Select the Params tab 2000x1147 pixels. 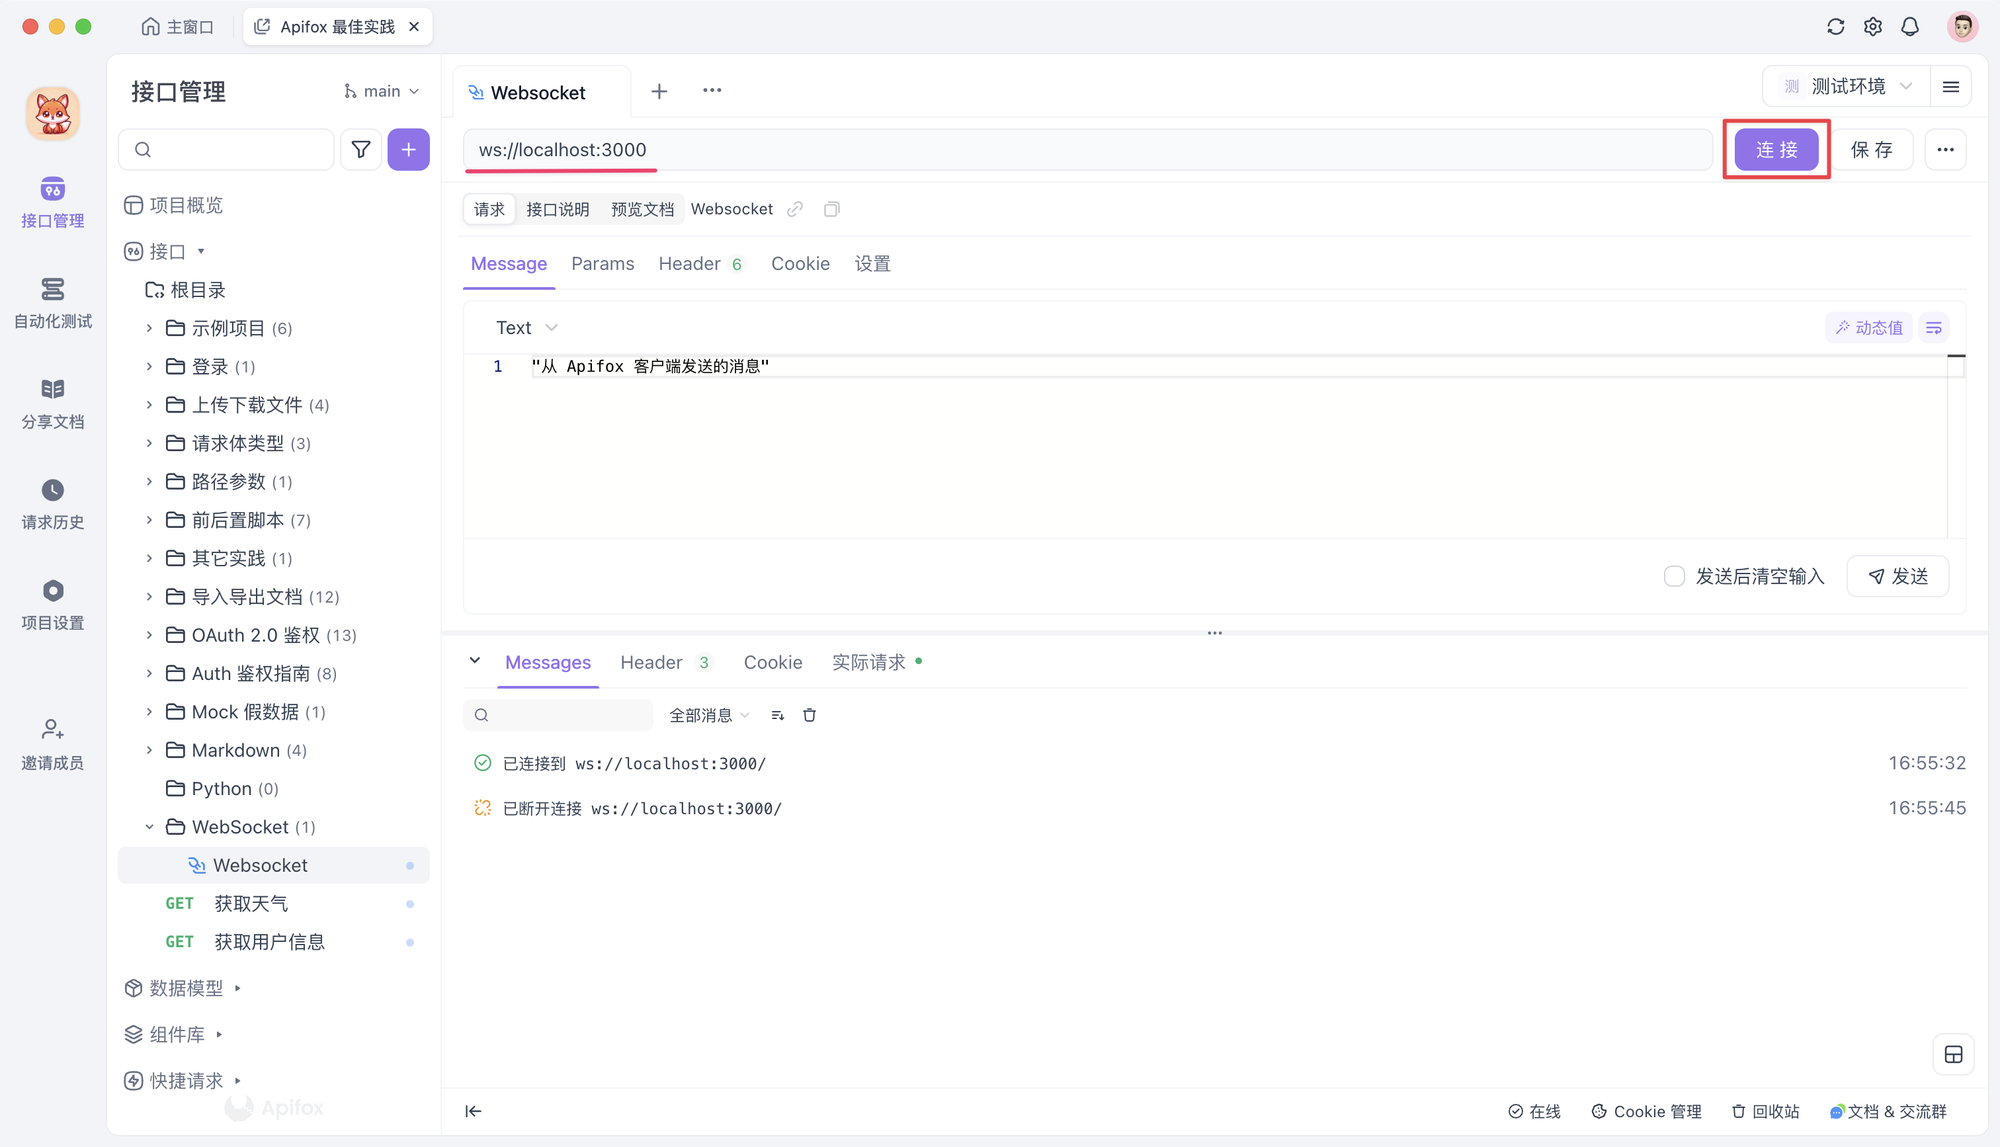[x=602, y=264]
